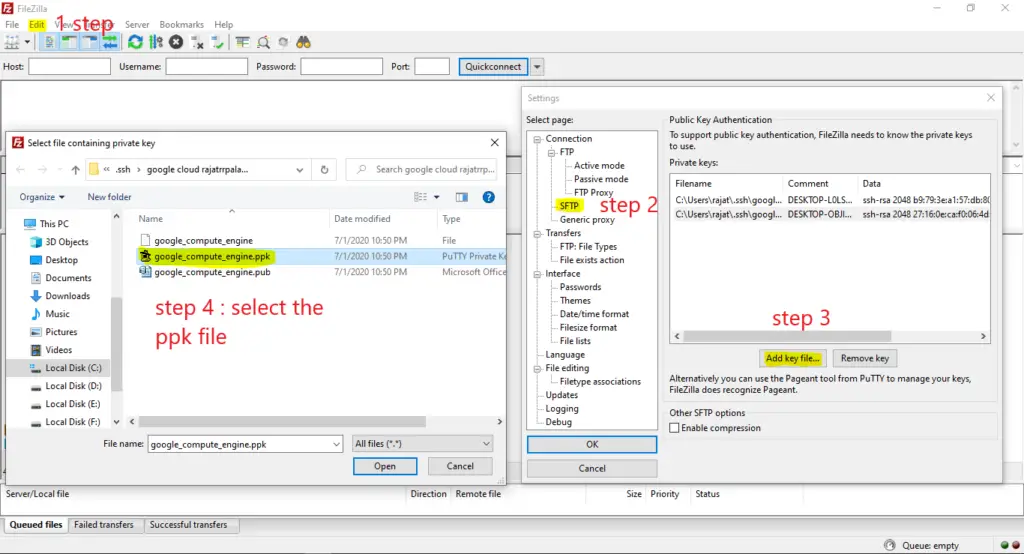Open the Site Manager toolbar icon
Image resolution: width=1024 pixels, height=554 pixels.
click(x=12, y=42)
